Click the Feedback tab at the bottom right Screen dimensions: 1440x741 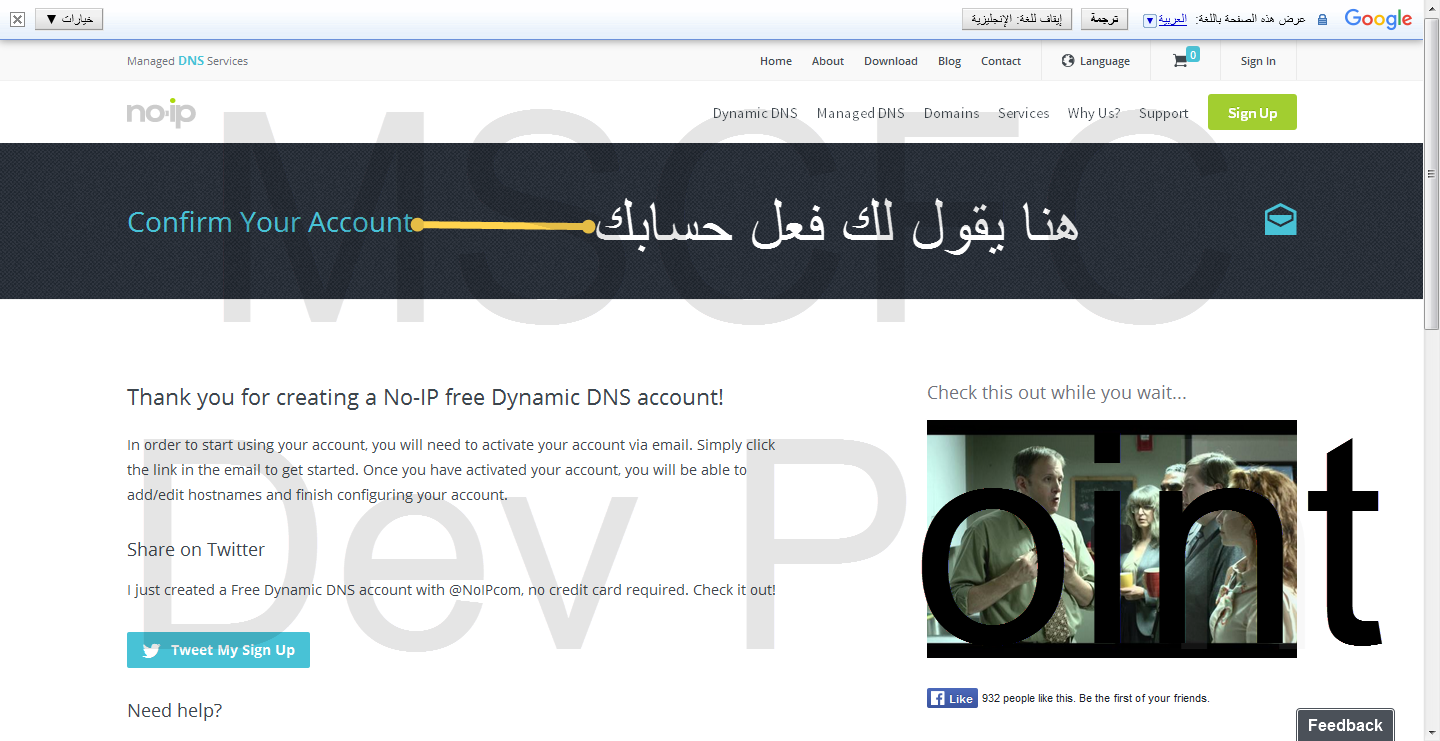pos(1345,725)
